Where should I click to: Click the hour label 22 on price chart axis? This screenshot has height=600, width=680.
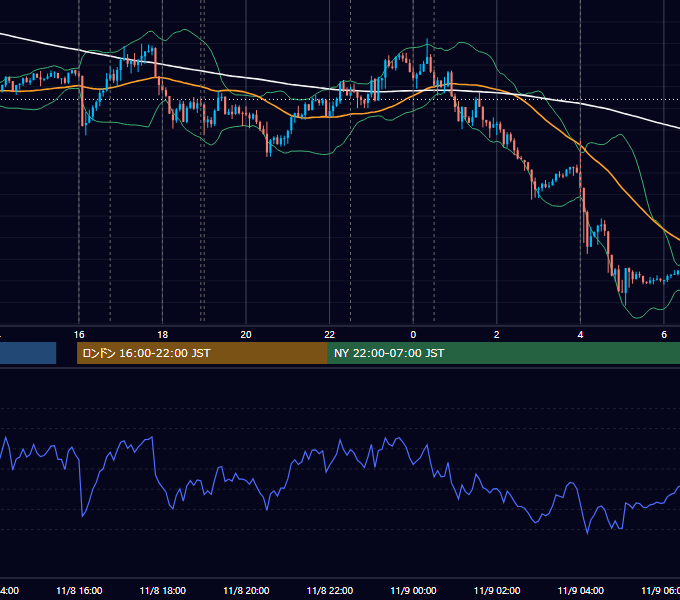pos(330,335)
